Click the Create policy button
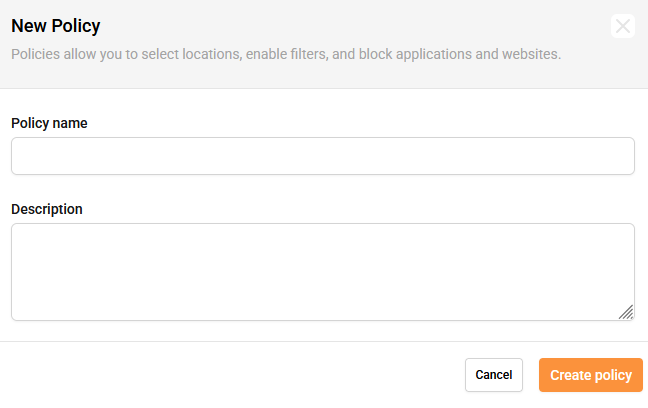The width and height of the screenshot is (648, 408). click(x=590, y=375)
